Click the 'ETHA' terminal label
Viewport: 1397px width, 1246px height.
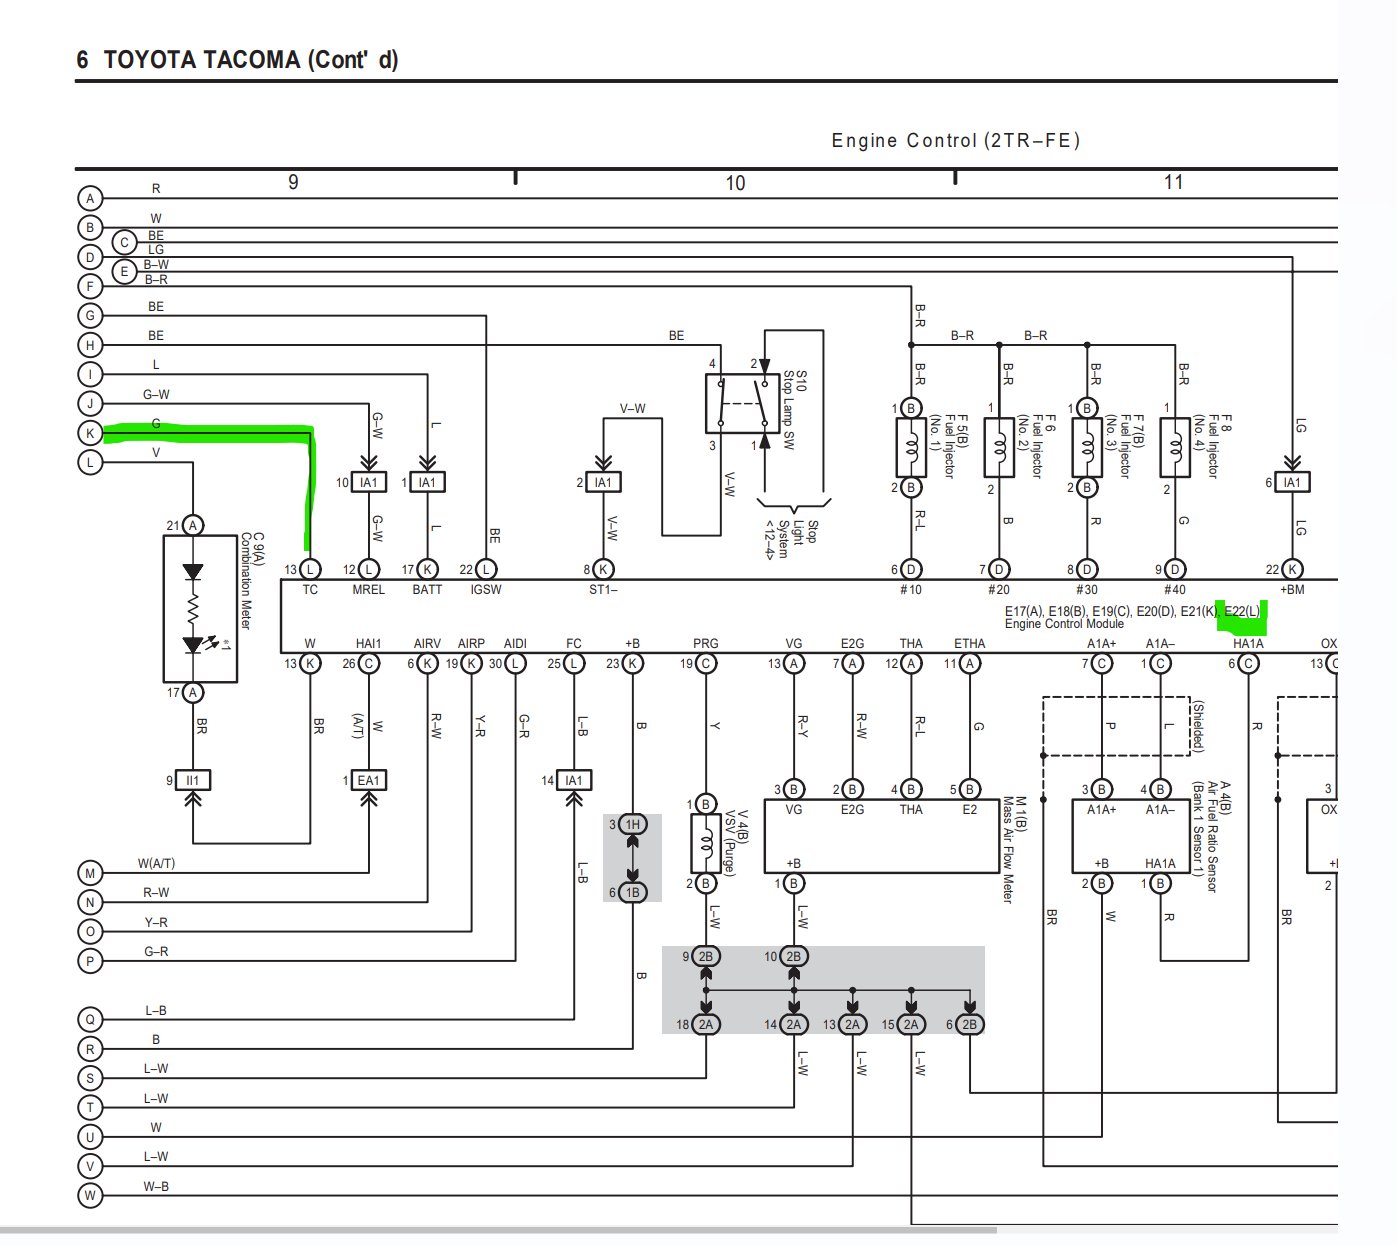click(969, 644)
